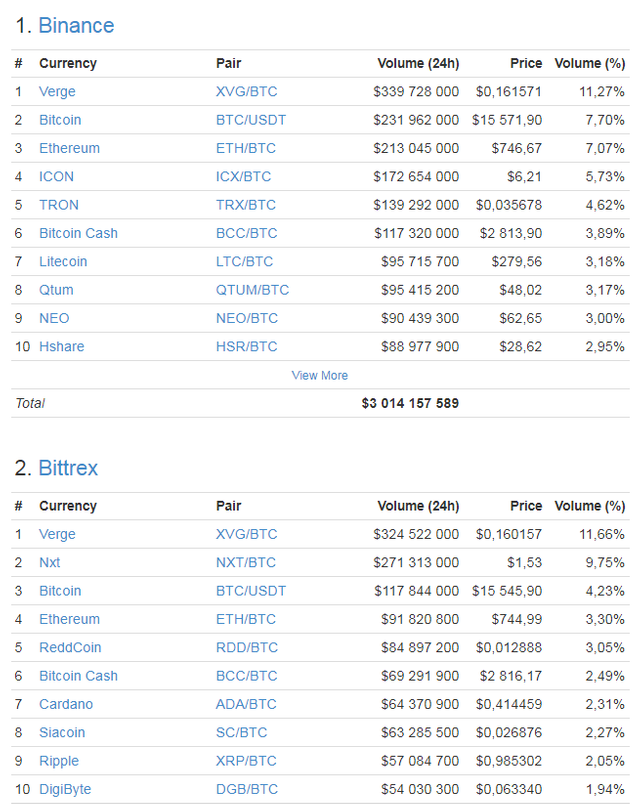
Task: Click View More under Binance table
Action: [319, 375]
